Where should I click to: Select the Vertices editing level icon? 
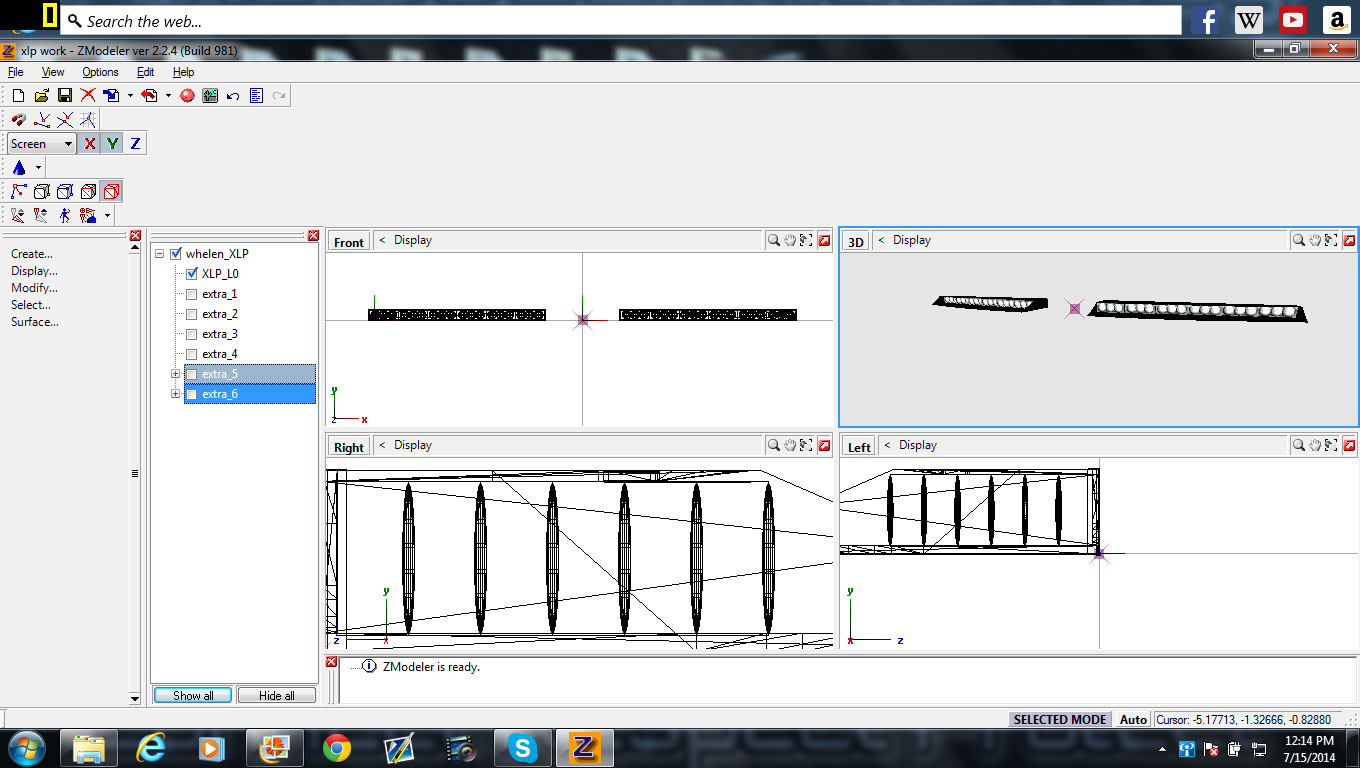18,191
